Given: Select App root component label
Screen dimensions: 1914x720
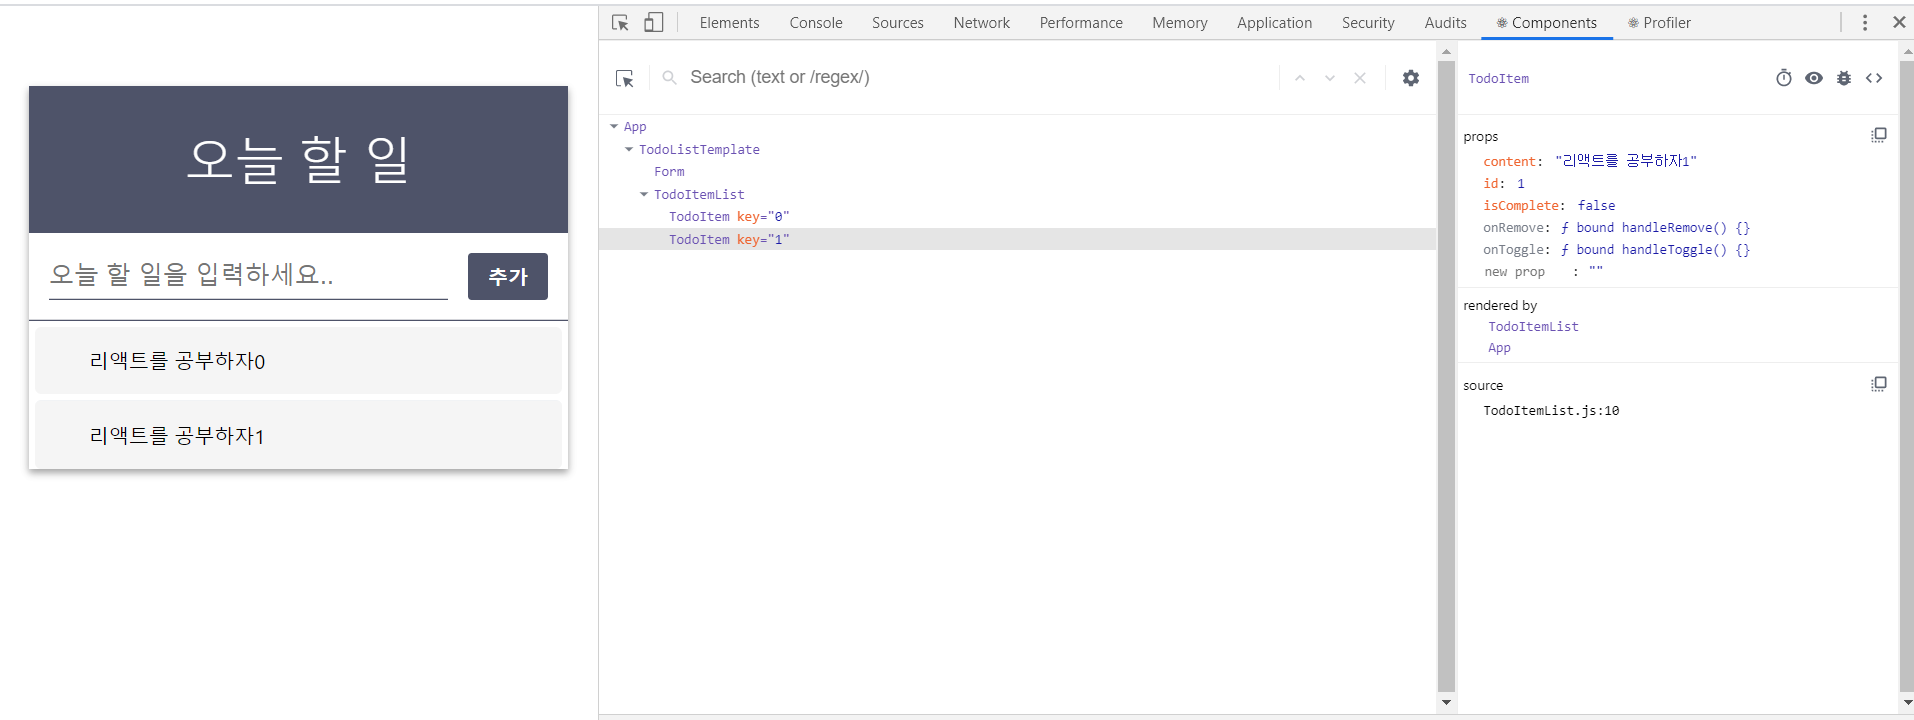Looking at the screenshot, I should click(635, 127).
